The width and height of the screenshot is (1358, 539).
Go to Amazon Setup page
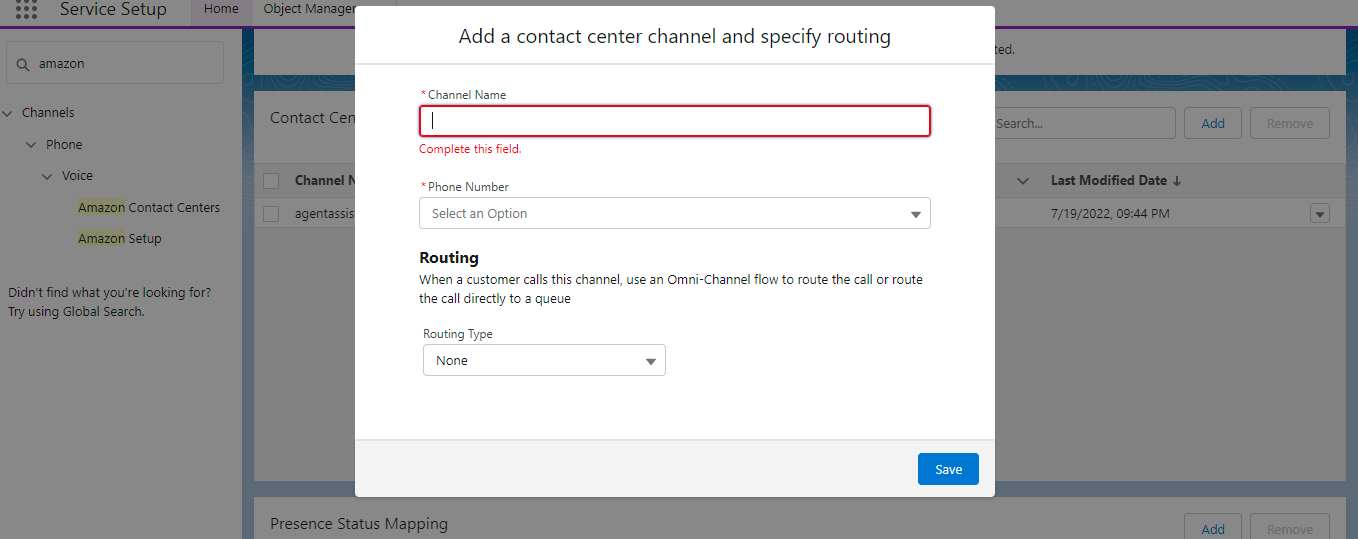click(119, 239)
